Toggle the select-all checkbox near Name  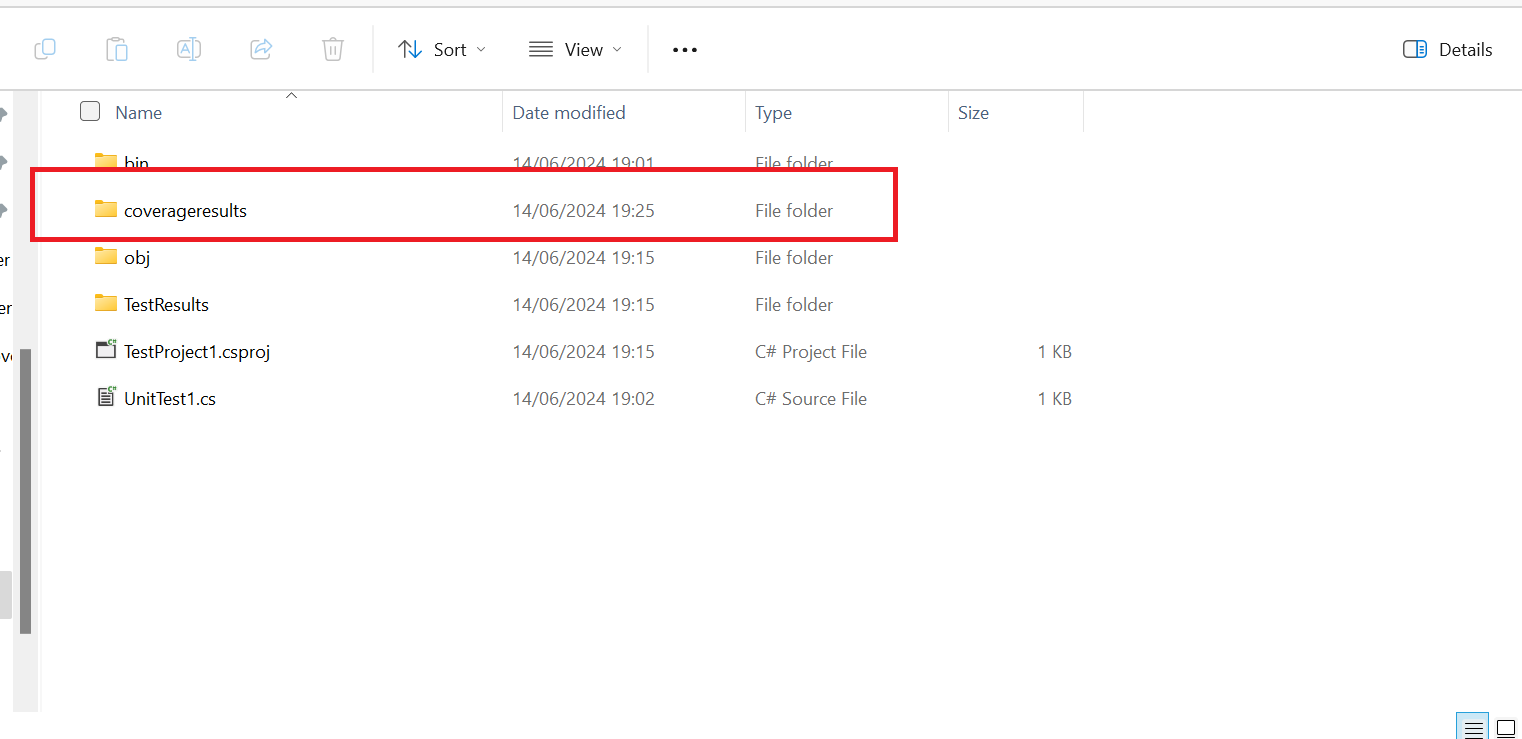90,111
